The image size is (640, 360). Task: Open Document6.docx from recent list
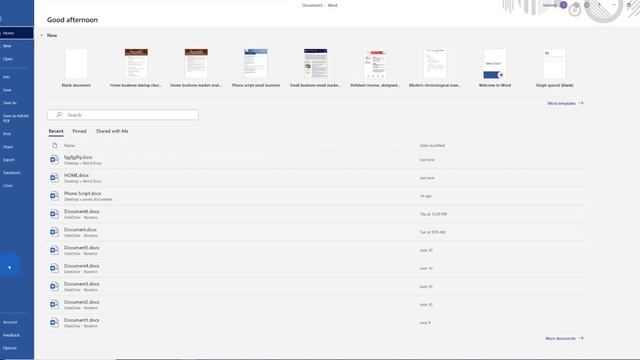(316, 214)
